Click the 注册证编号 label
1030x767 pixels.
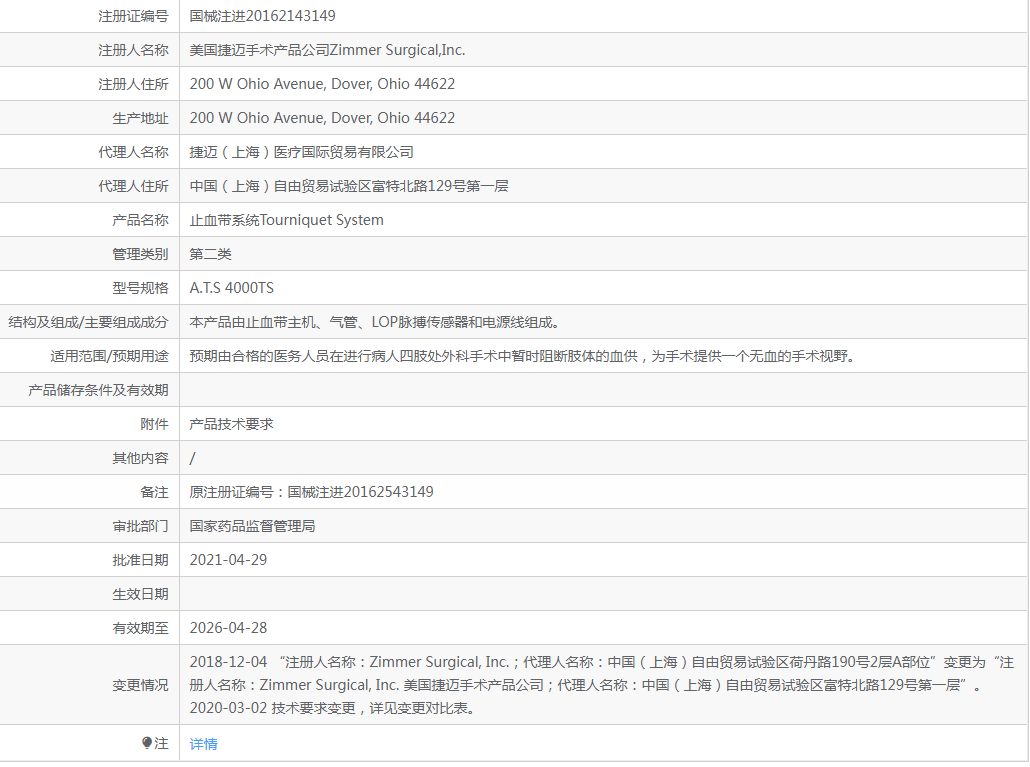(133, 16)
